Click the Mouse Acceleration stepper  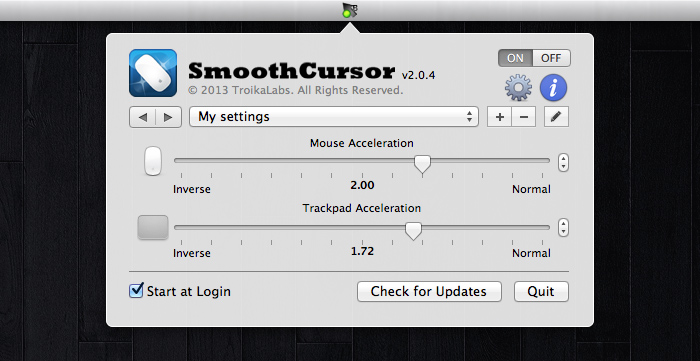(x=563, y=162)
